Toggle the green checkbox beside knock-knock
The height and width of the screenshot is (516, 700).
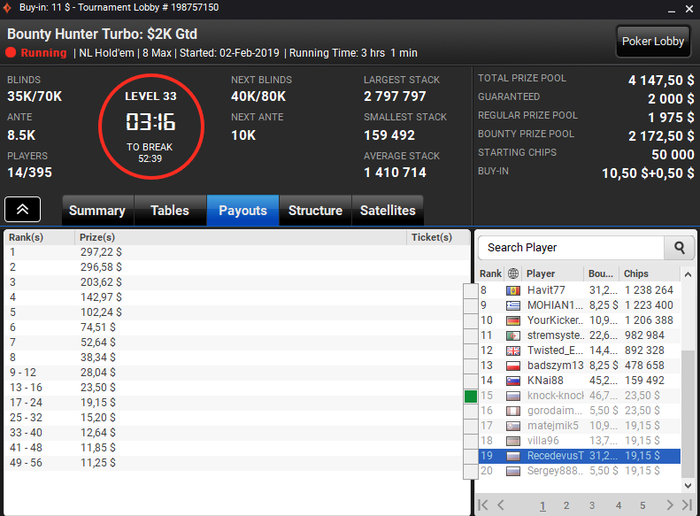click(x=471, y=396)
